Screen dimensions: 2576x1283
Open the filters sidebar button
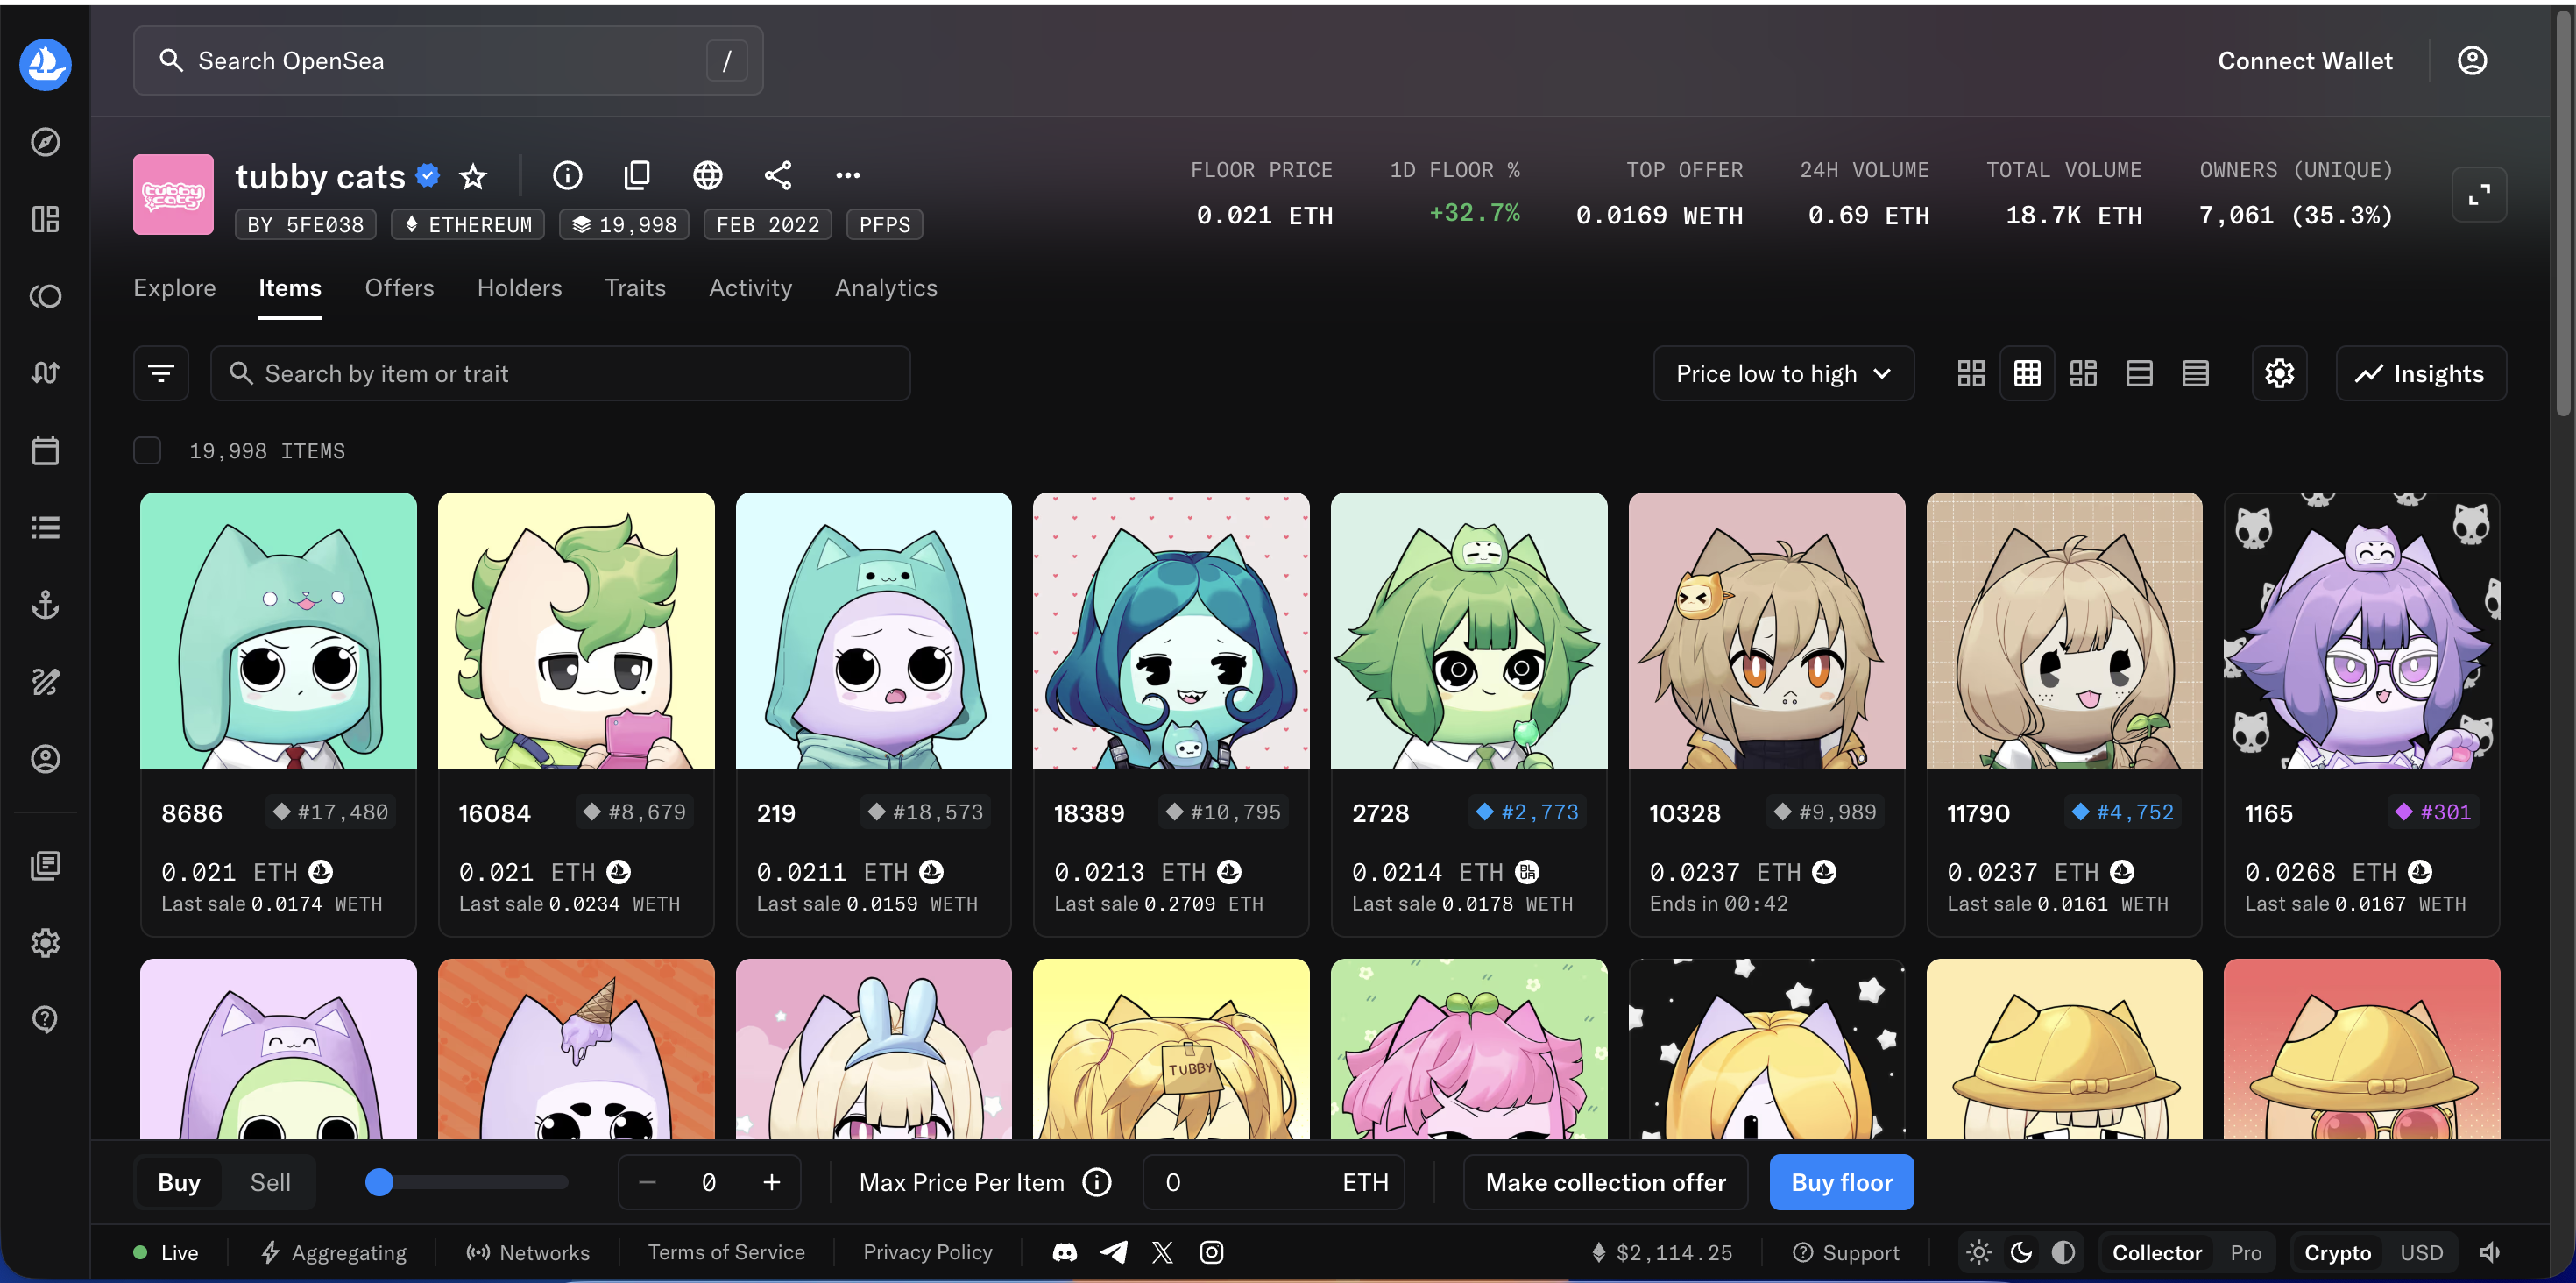click(161, 374)
